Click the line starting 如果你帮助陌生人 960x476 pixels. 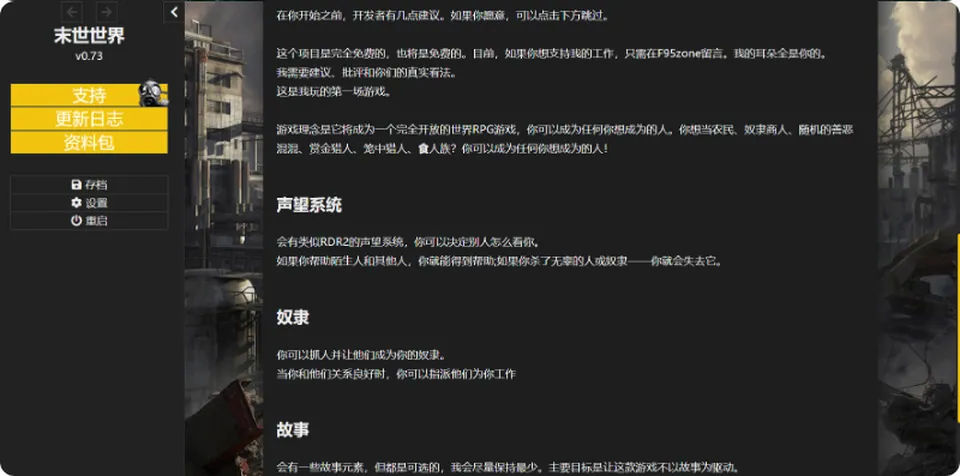coord(500,261)
